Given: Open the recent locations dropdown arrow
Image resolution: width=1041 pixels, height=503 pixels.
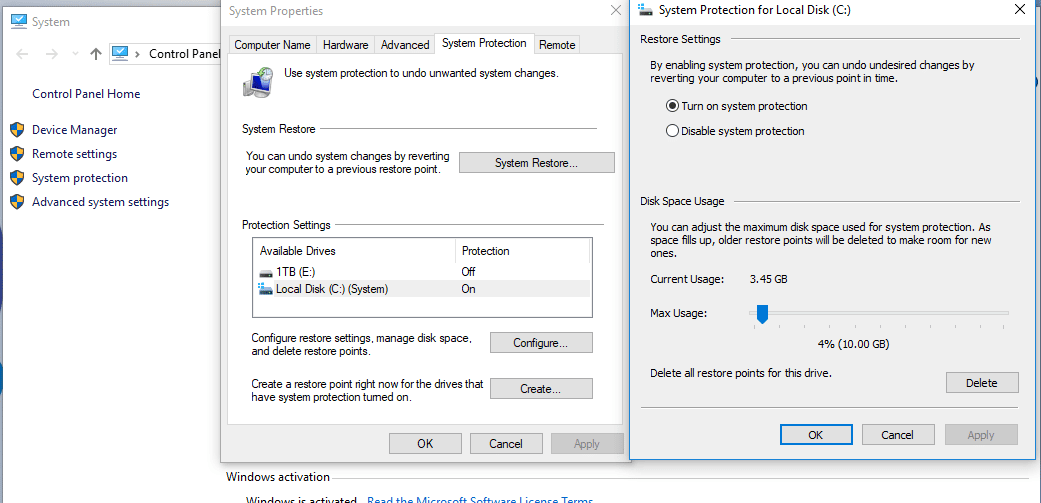Looking at the screenshot, I should click(75, 54).
